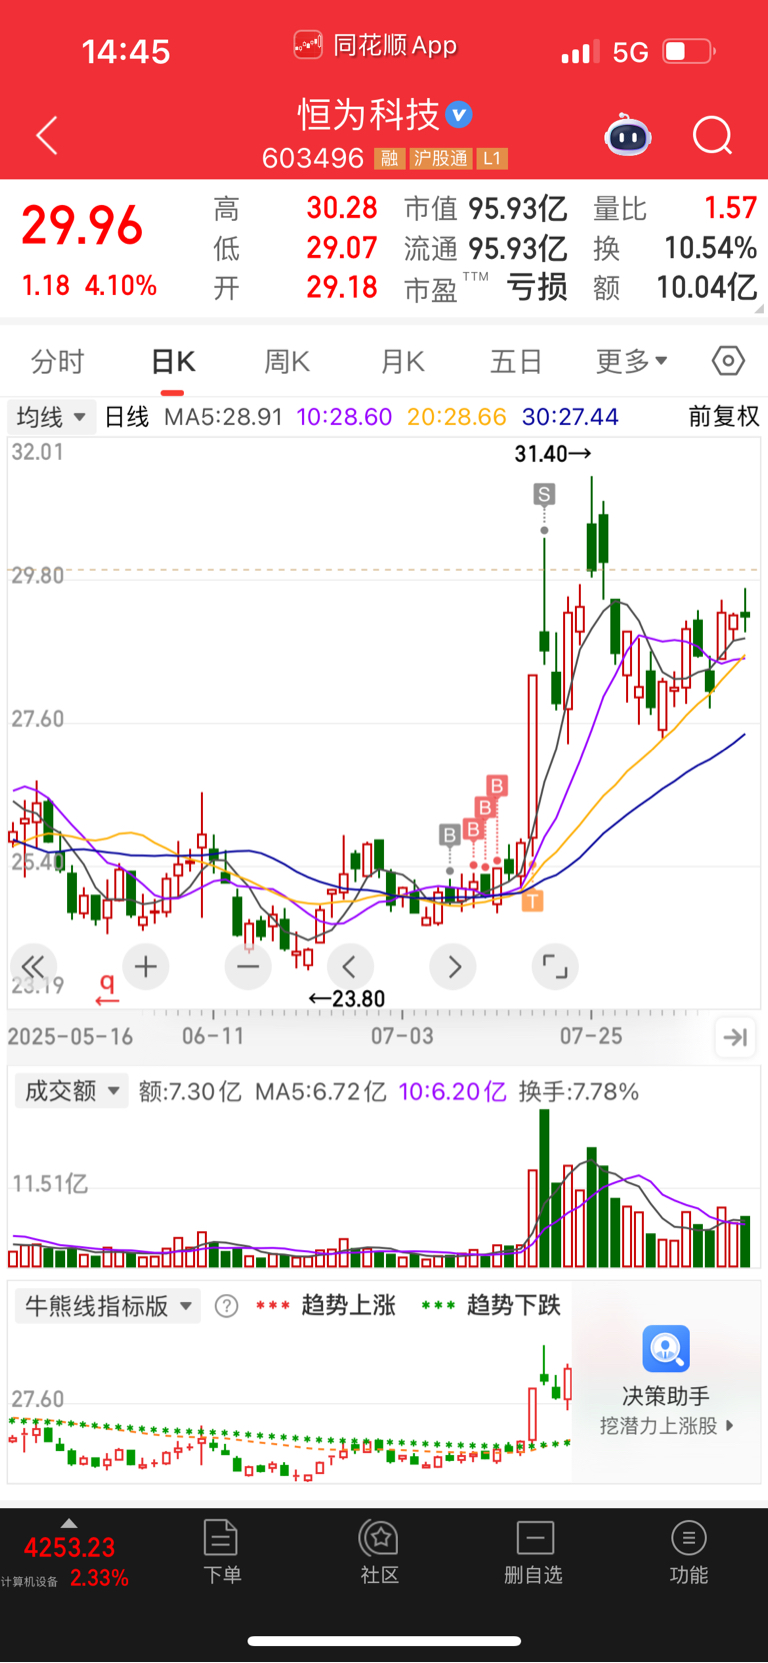Tap the 沪股通 tag

click(440, 159)
